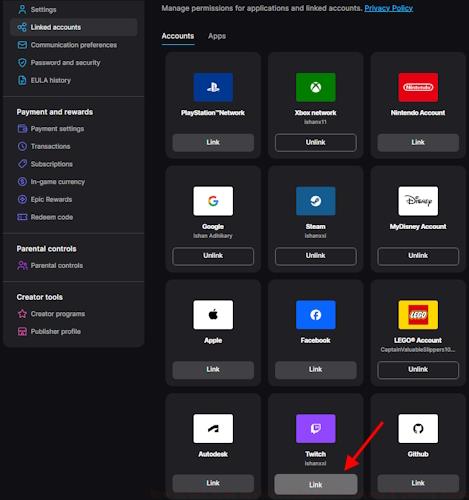Link the Facebook account
Image resolution: width=469 pixels, height=500 pixels.
pyautogui.click(x=315, y=370)
